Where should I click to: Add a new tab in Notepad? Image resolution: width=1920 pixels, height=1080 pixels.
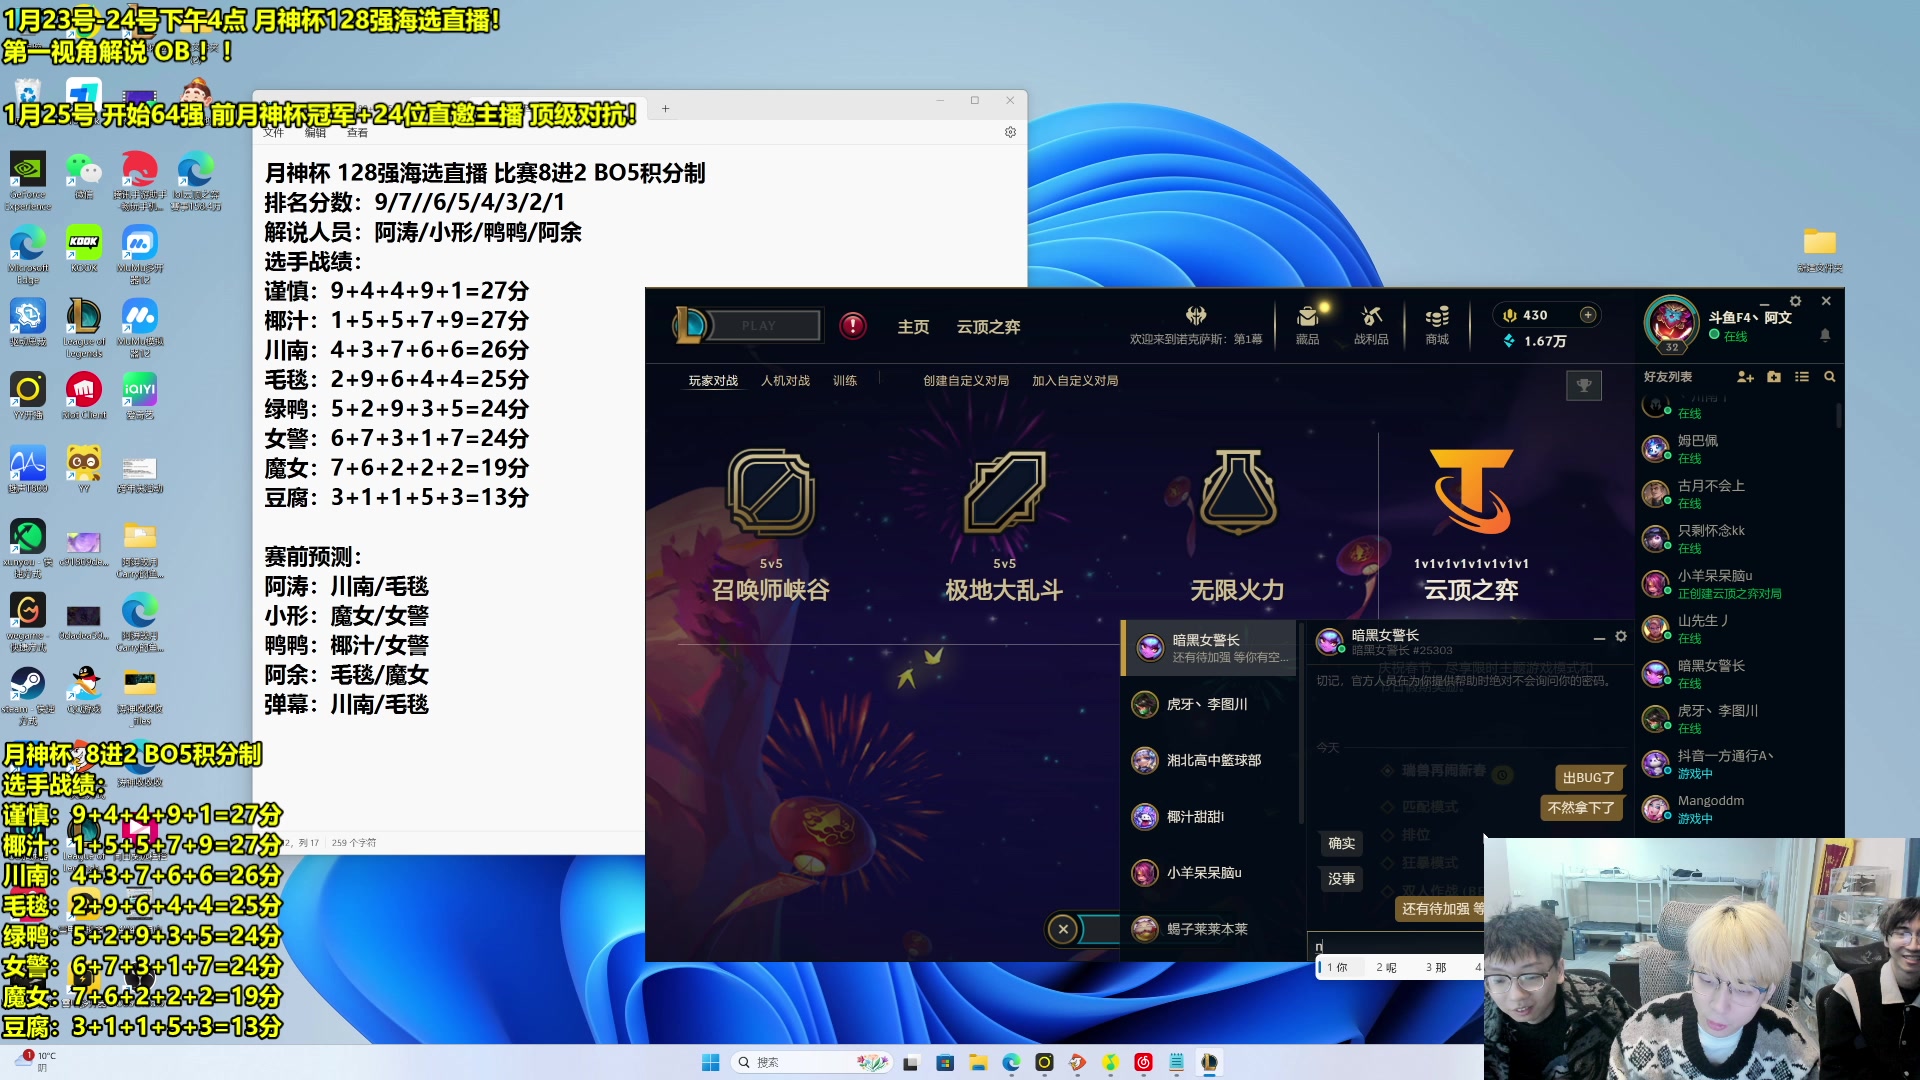pos(665,108)
